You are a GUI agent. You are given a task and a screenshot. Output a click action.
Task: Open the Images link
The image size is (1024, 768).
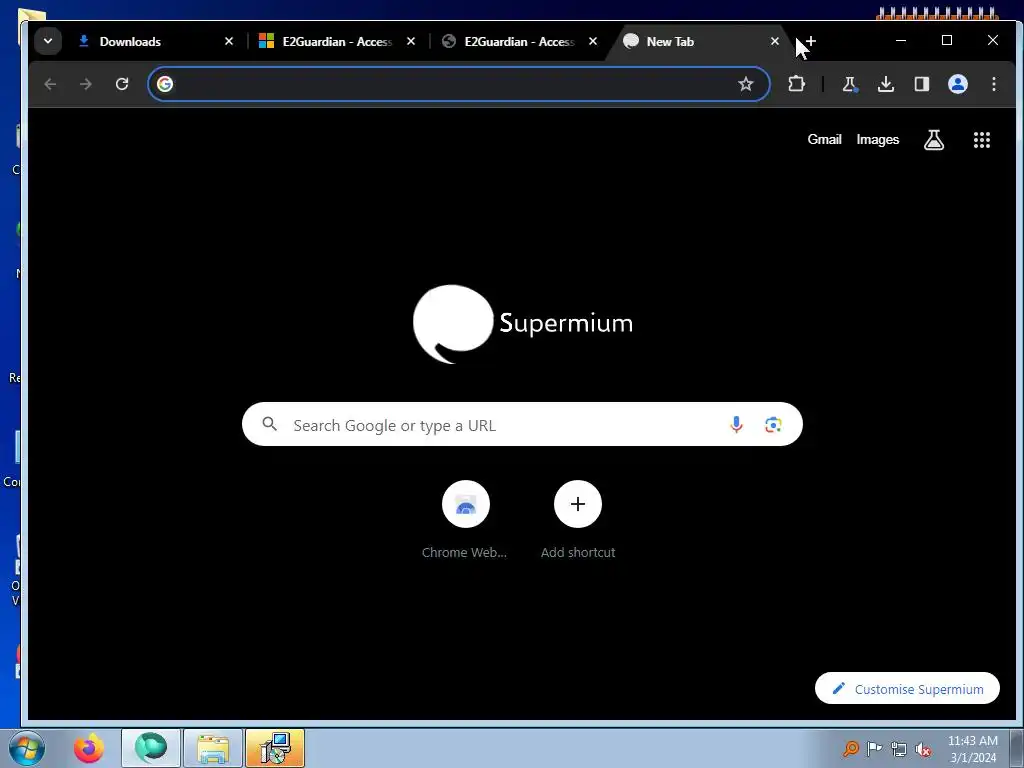tap(878, 139)
